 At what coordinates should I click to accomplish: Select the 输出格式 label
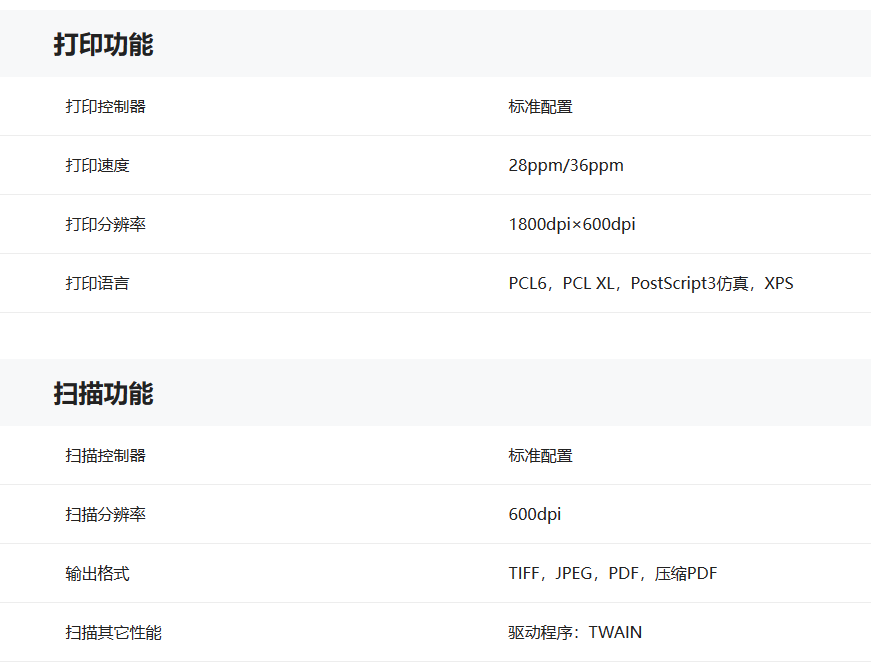point(97,573)
